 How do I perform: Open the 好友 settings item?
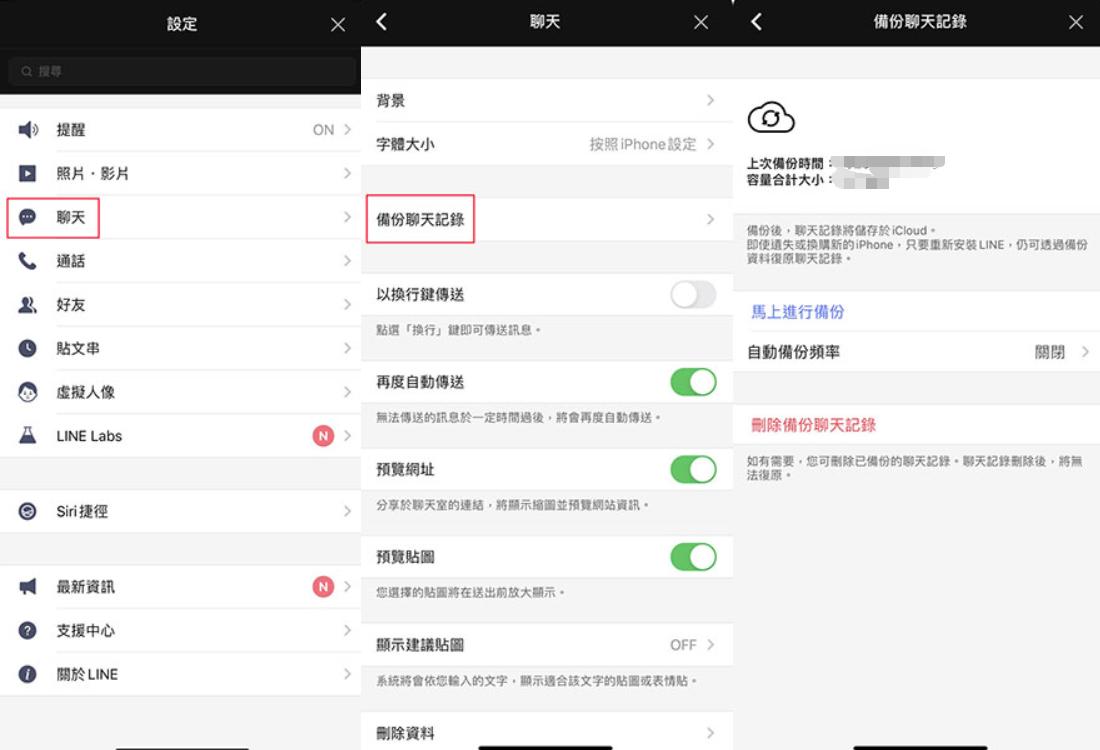(181, 304)
